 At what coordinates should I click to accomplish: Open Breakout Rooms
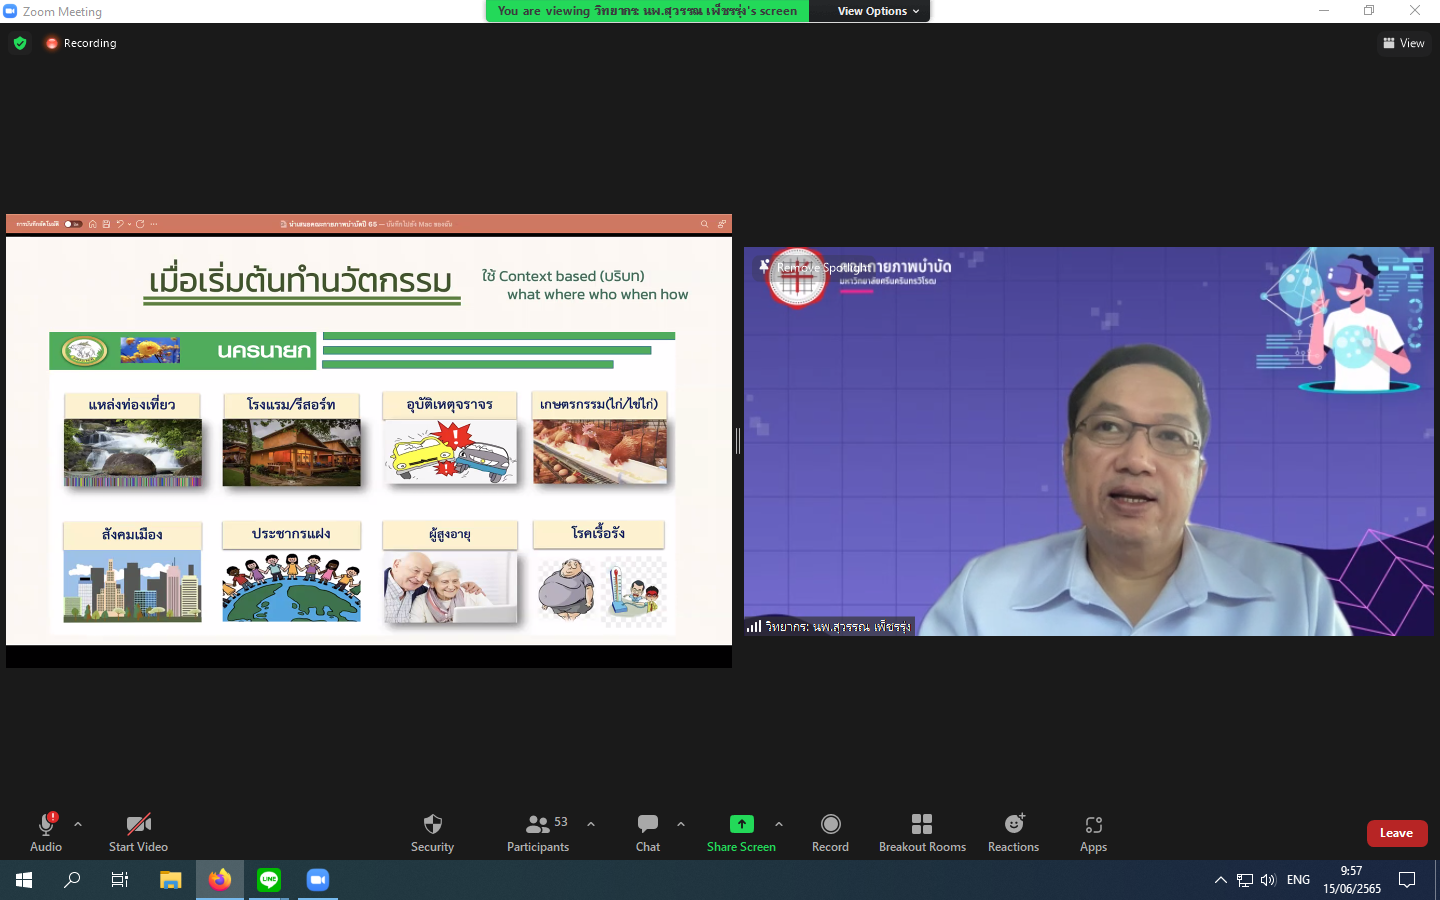tap(922, 832)
